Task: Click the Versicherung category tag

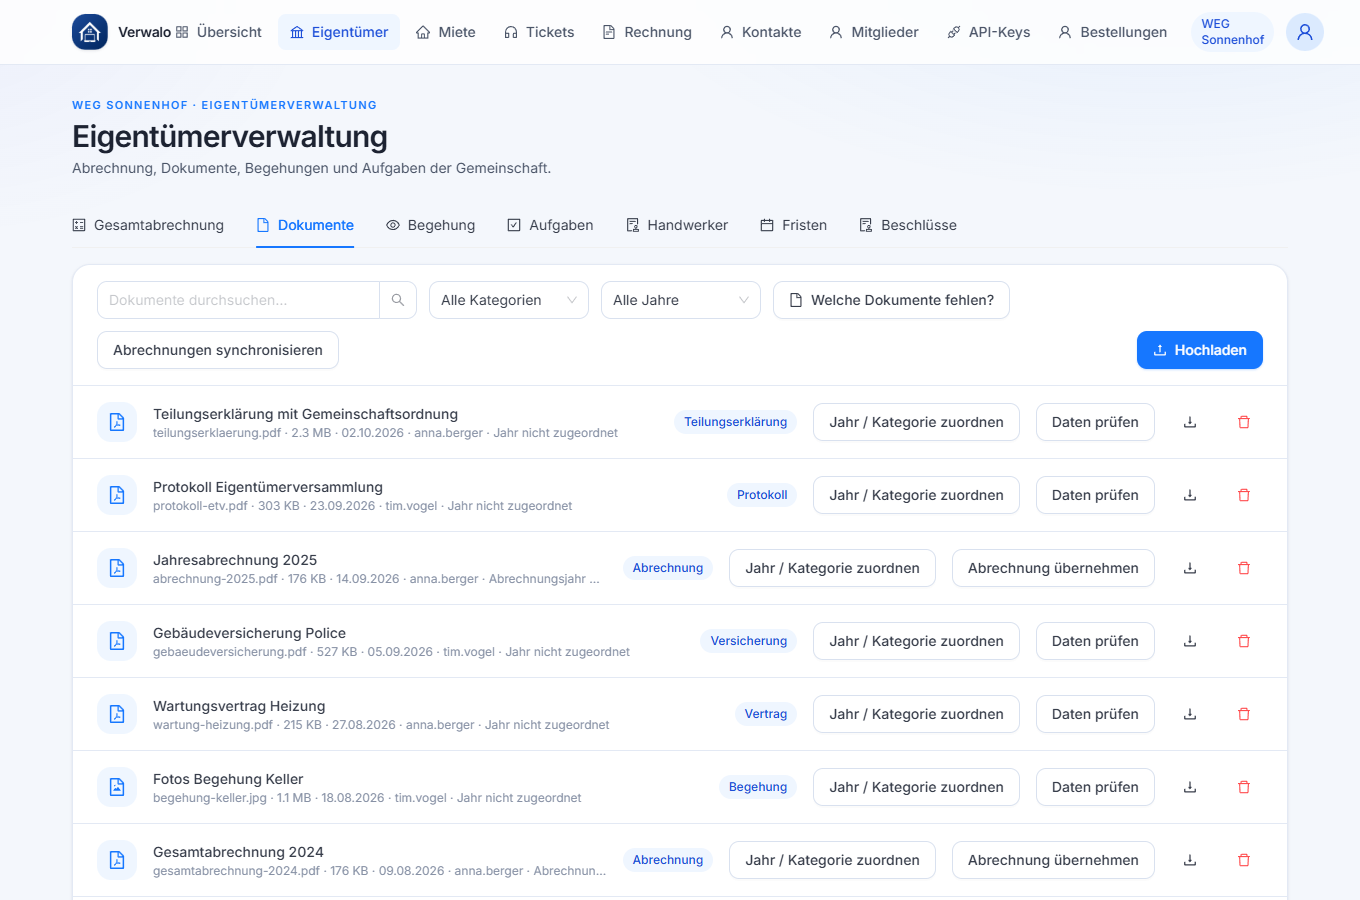Action: [x=749, y=641]
